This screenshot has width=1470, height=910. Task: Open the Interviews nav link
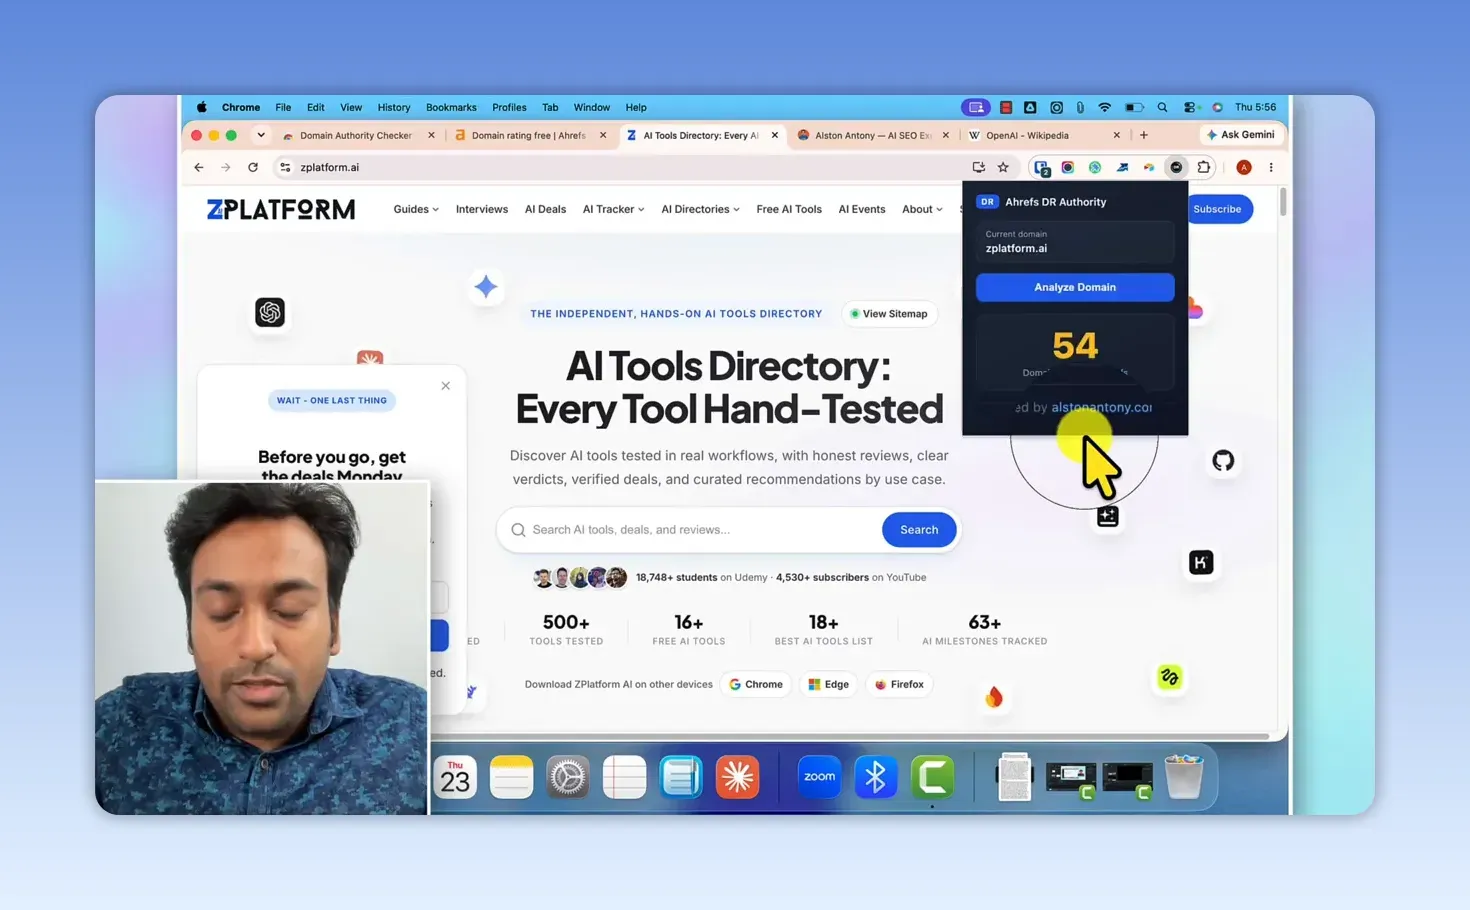(x=482, y=209)
